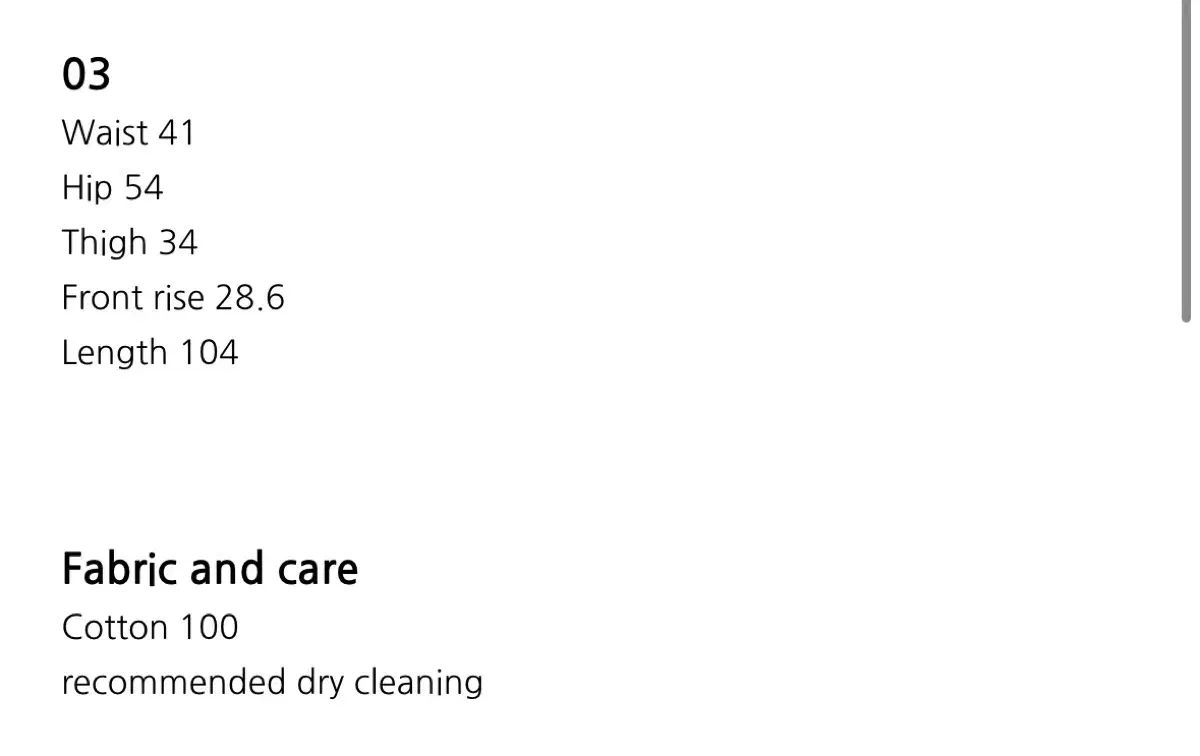The image size is (1200, 756).
Task: Select the thigh value 34
Action: pos(178,243)
